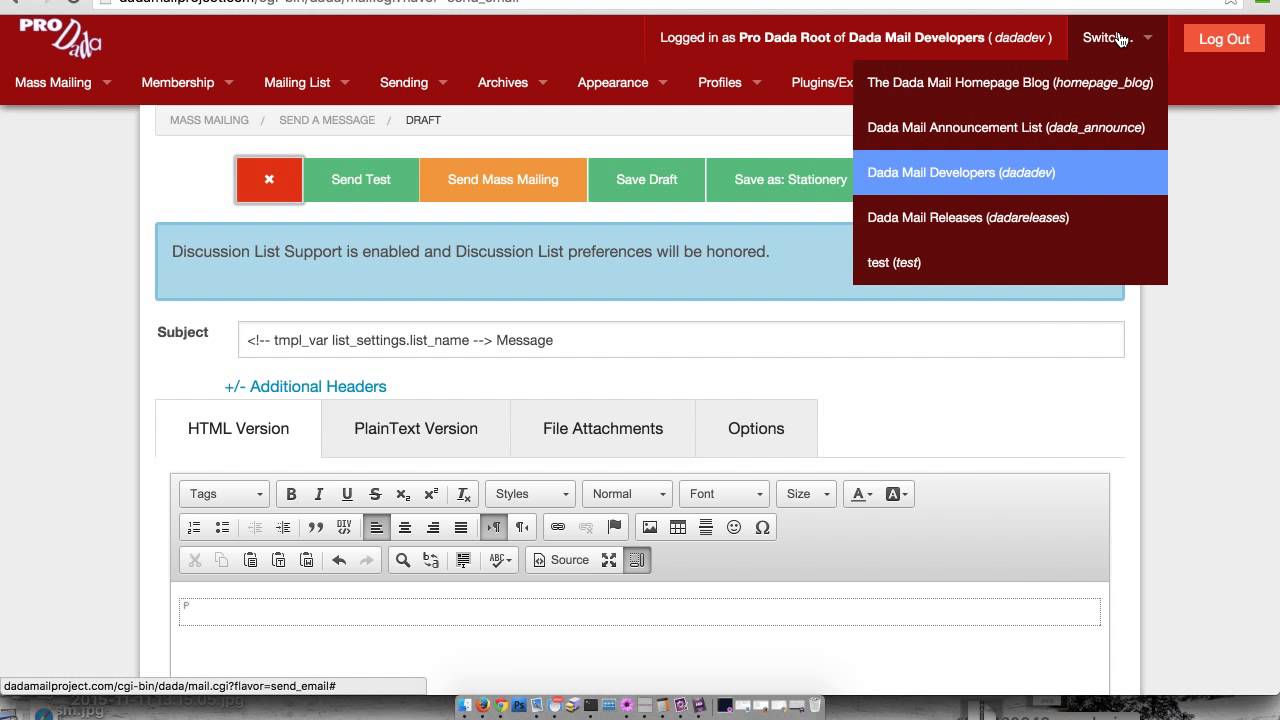
Task: Click Send Mass Mailing button
Action: tap(503, 179)
